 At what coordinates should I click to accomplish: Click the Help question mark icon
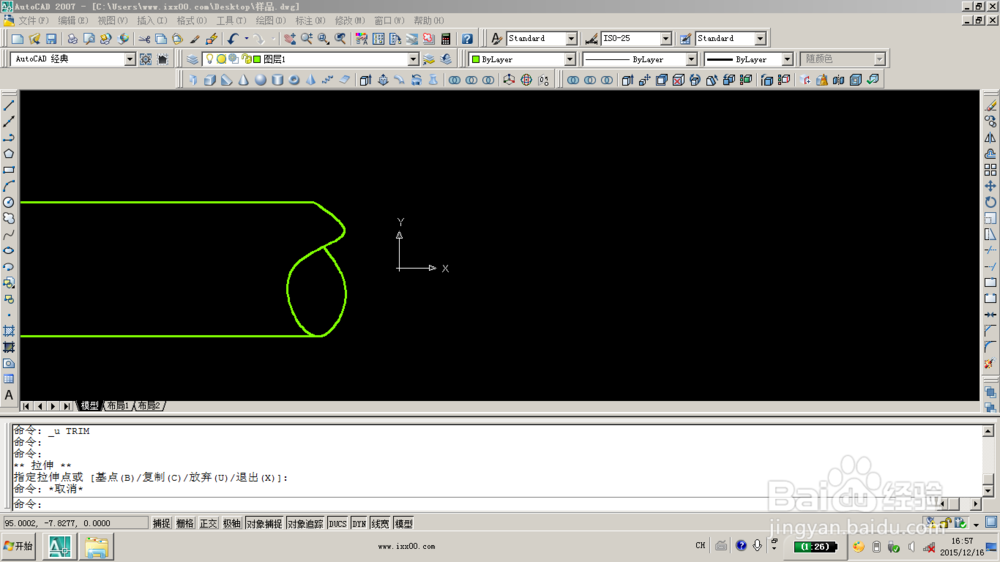(x=467, y=38)
